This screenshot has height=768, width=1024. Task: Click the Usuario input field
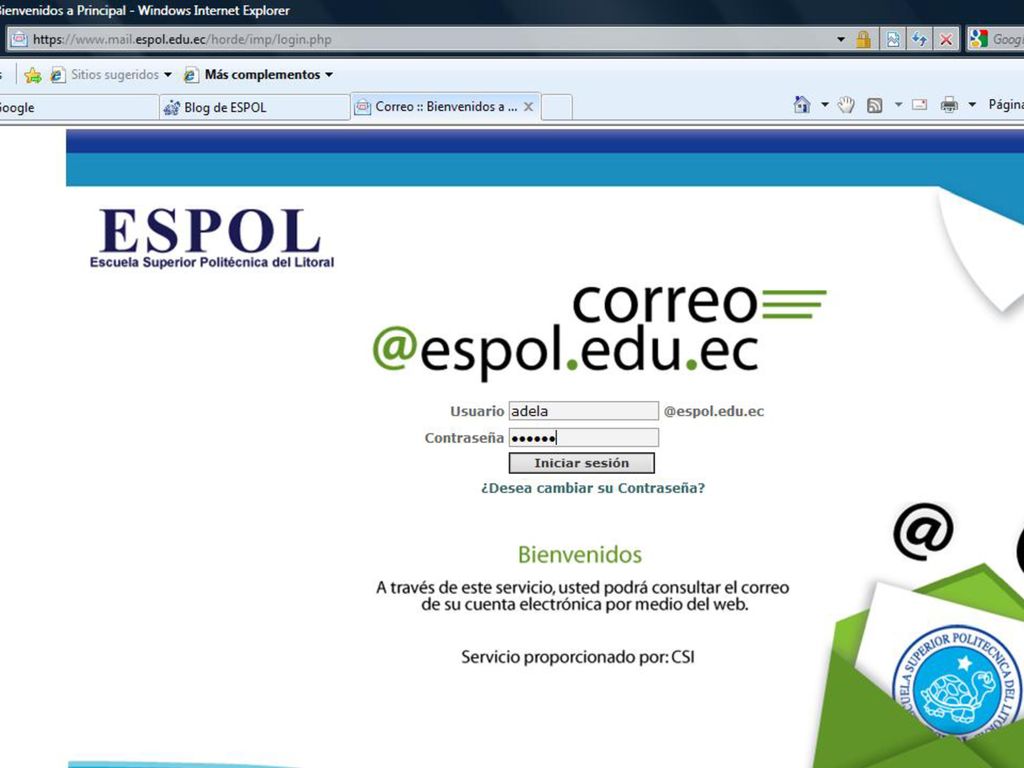(584, 411)
